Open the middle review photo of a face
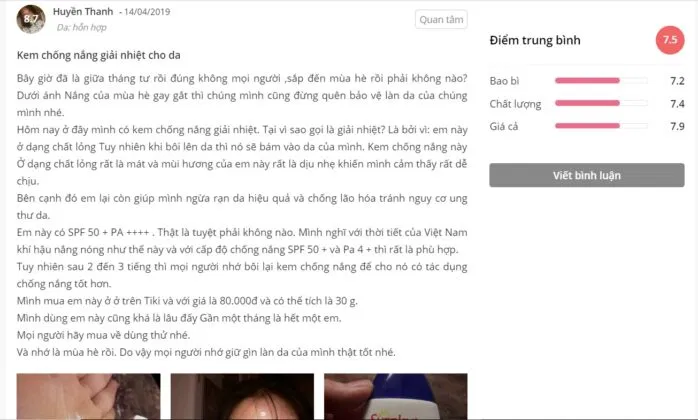The width and height of the screenshot is (698, 420). click(x=242, y=396)
